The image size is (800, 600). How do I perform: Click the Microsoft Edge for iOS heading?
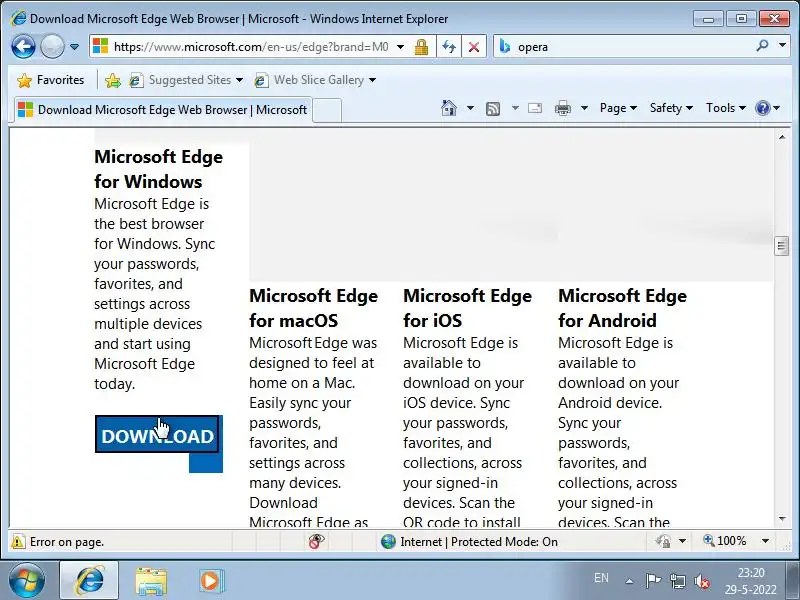coord(467,308)
